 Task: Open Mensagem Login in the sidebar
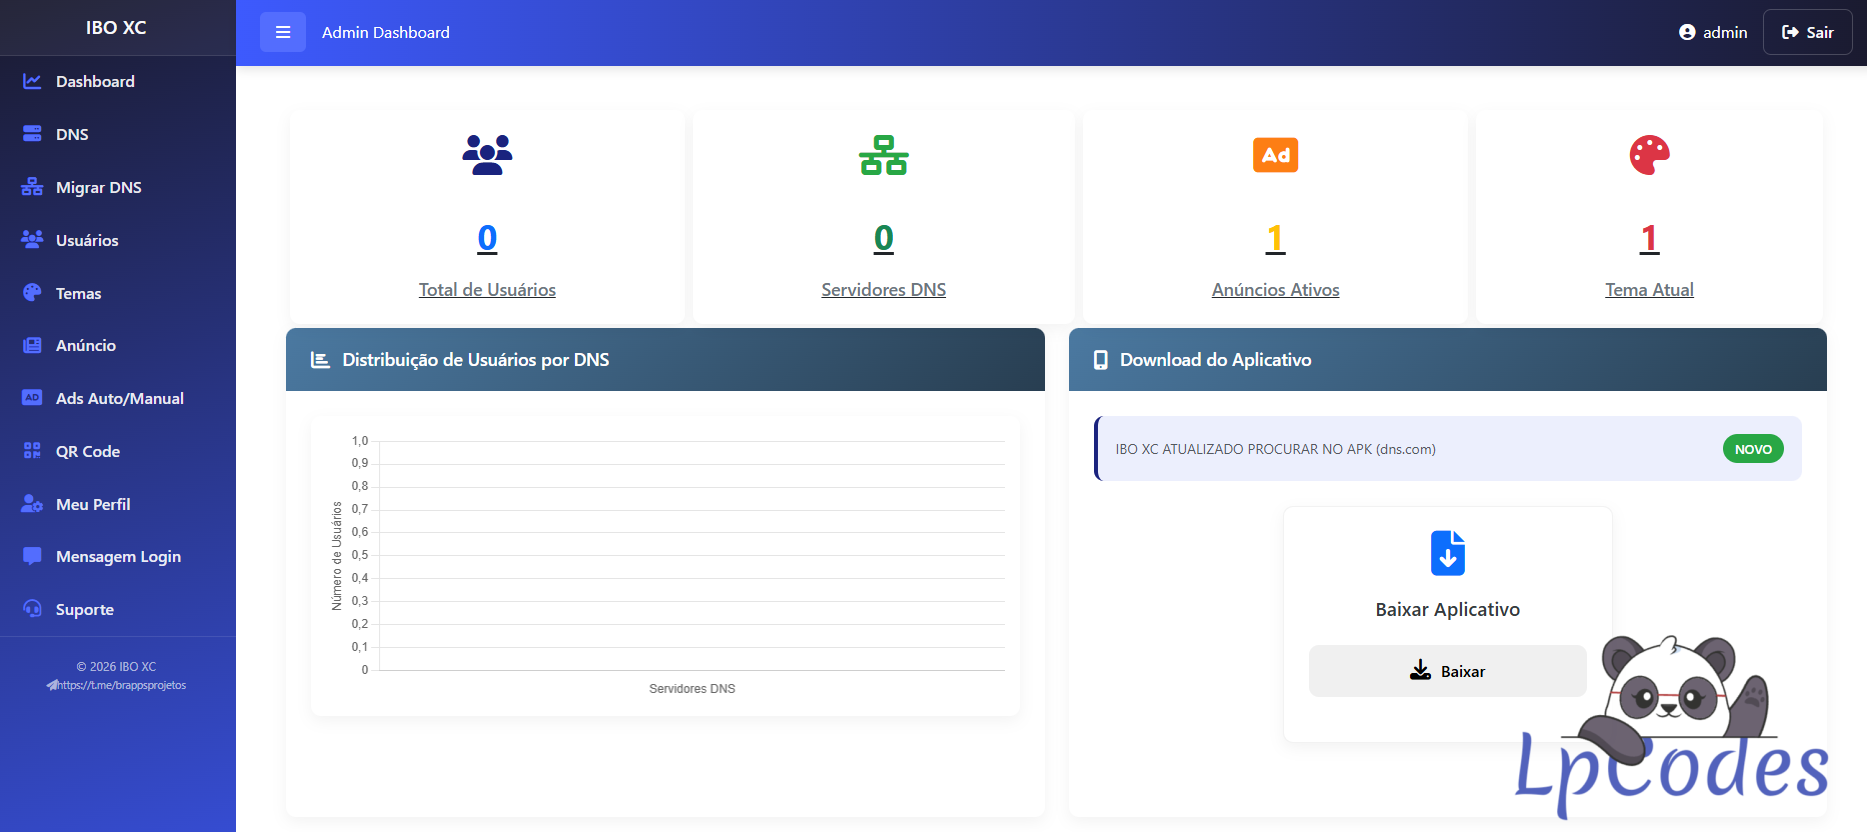coord(118,556)
